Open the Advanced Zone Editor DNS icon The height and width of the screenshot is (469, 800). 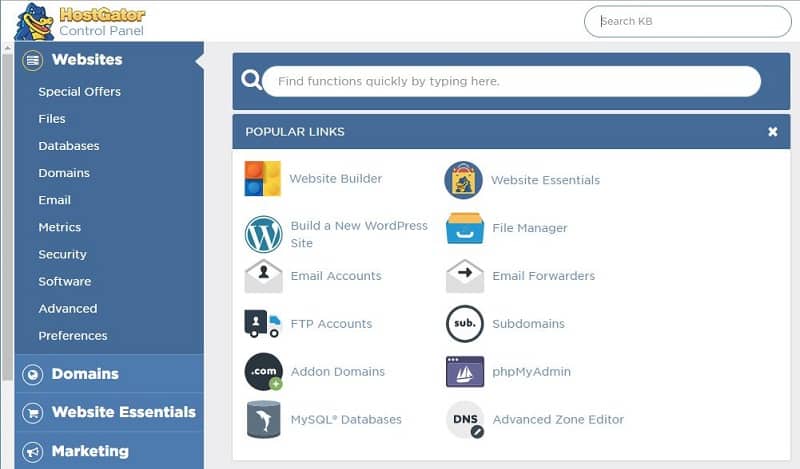(465, 419)
